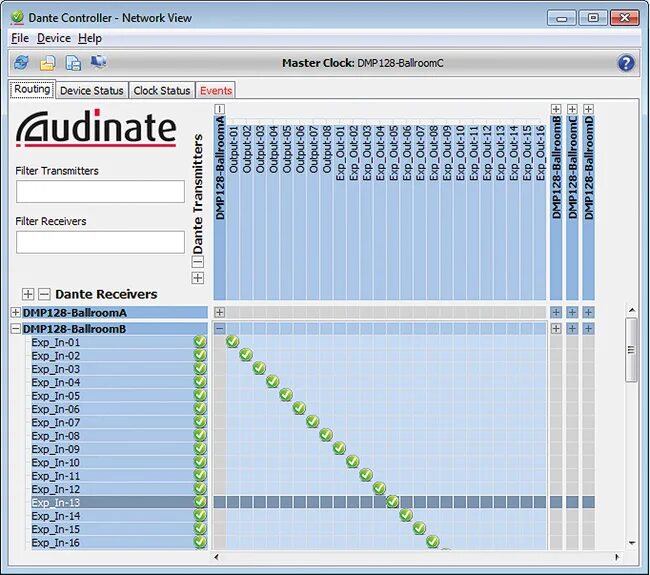650x575 pixels.
Task: Click the Dante Controller title bar app icon
Action: [x=17, y=17]
